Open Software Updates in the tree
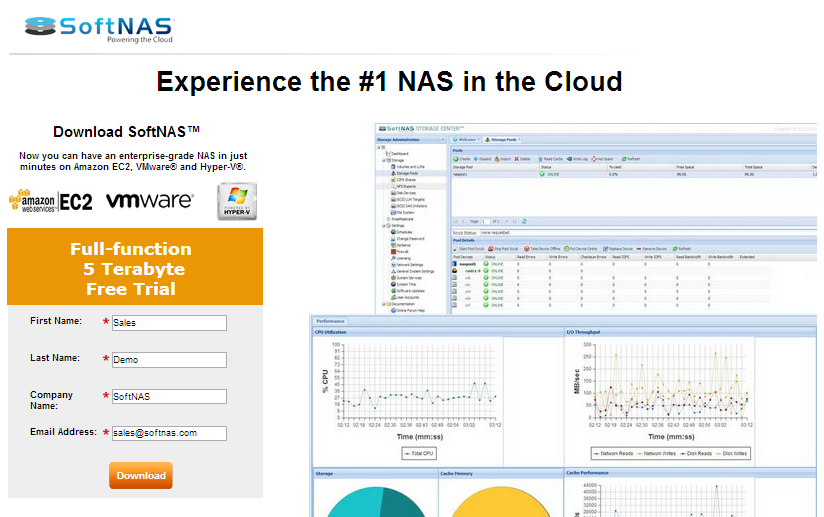This screenshot has width=824, height=517. coord(408,291)
